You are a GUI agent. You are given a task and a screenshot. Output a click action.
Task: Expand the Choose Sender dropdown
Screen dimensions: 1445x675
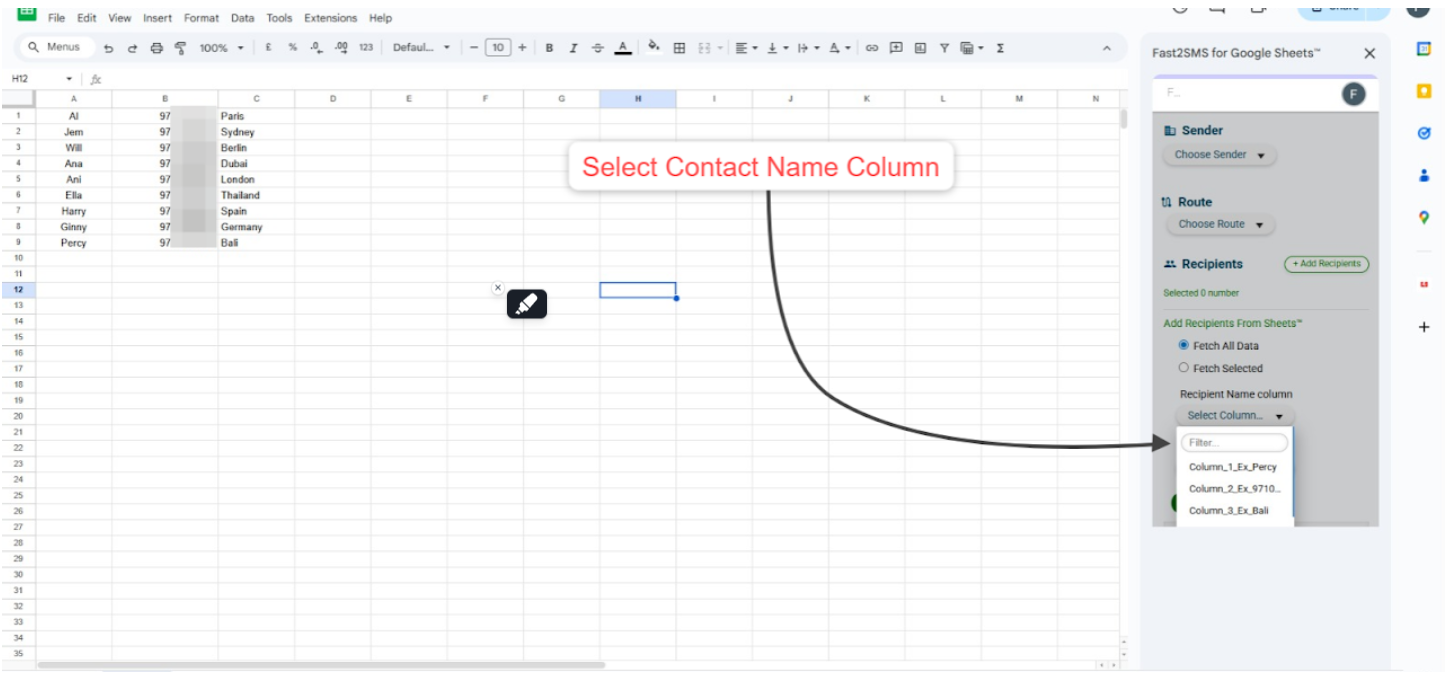point(1219,155)
